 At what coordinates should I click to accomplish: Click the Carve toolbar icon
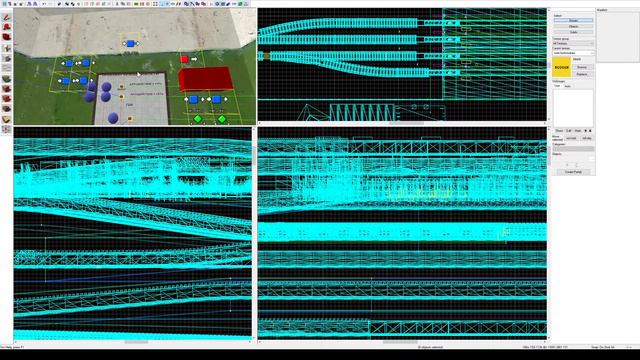pos(59,4)
